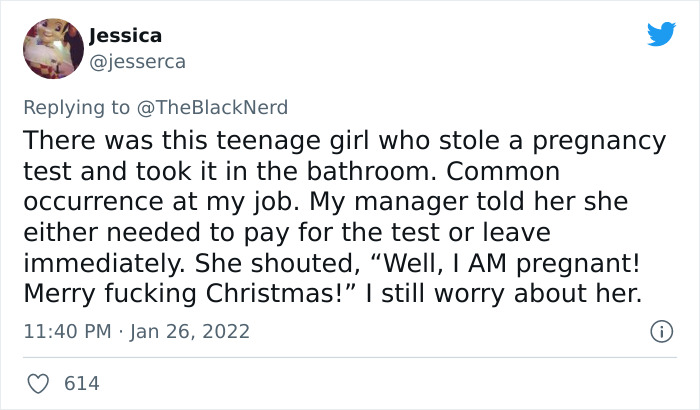Click the divider line below the timestamp
The height and width of the screenshot is (410, 700).
coord(350,356)
